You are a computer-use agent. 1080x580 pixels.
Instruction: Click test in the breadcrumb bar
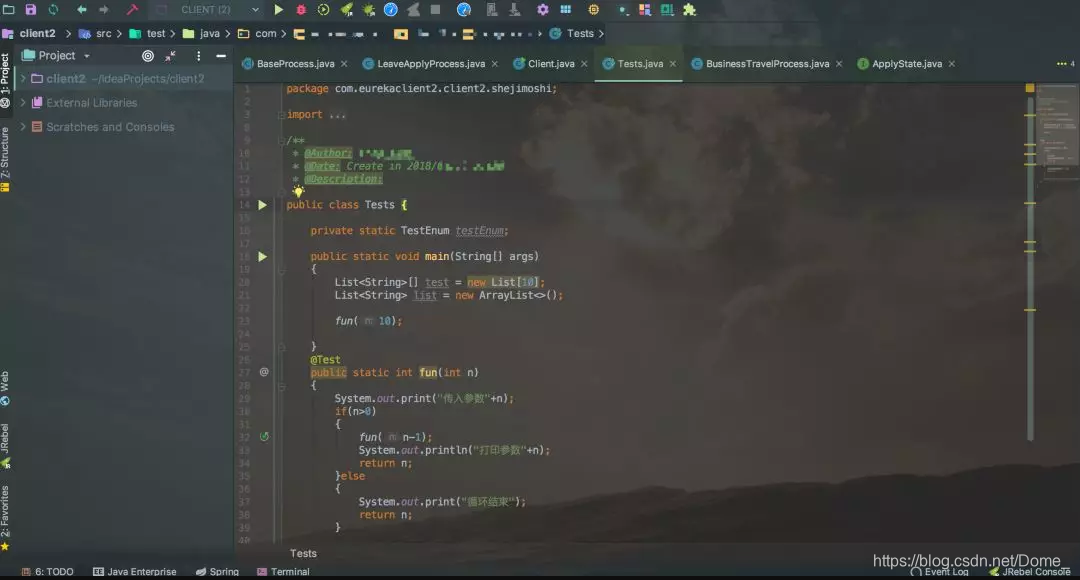pyautogui.click(x=156, y=34)
